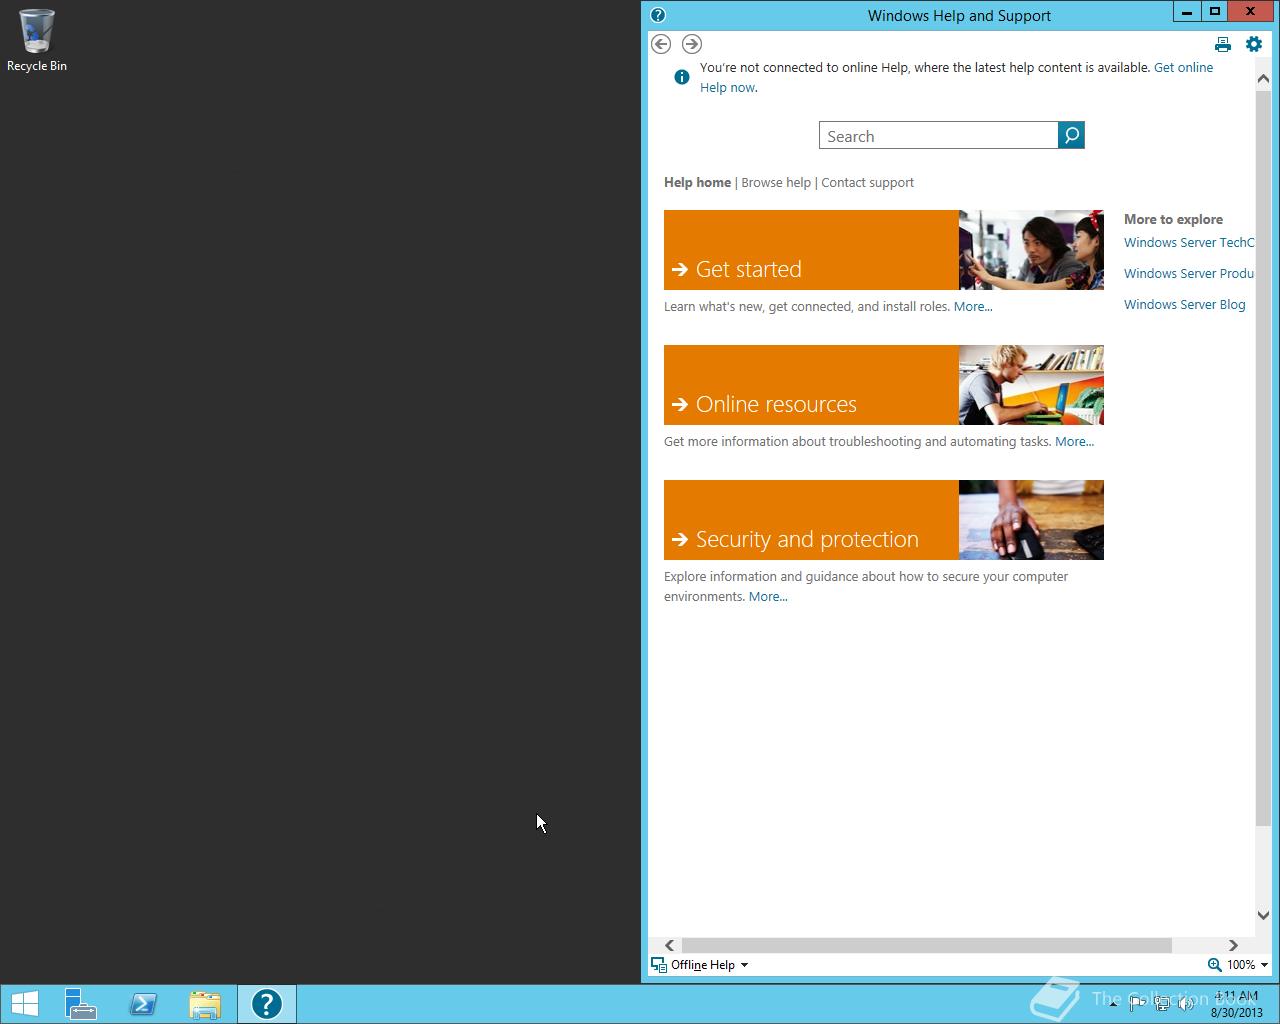Screen dimensions: 1280x1024
Task: Open the 'Get online Help now' link
Action: 1183,68
